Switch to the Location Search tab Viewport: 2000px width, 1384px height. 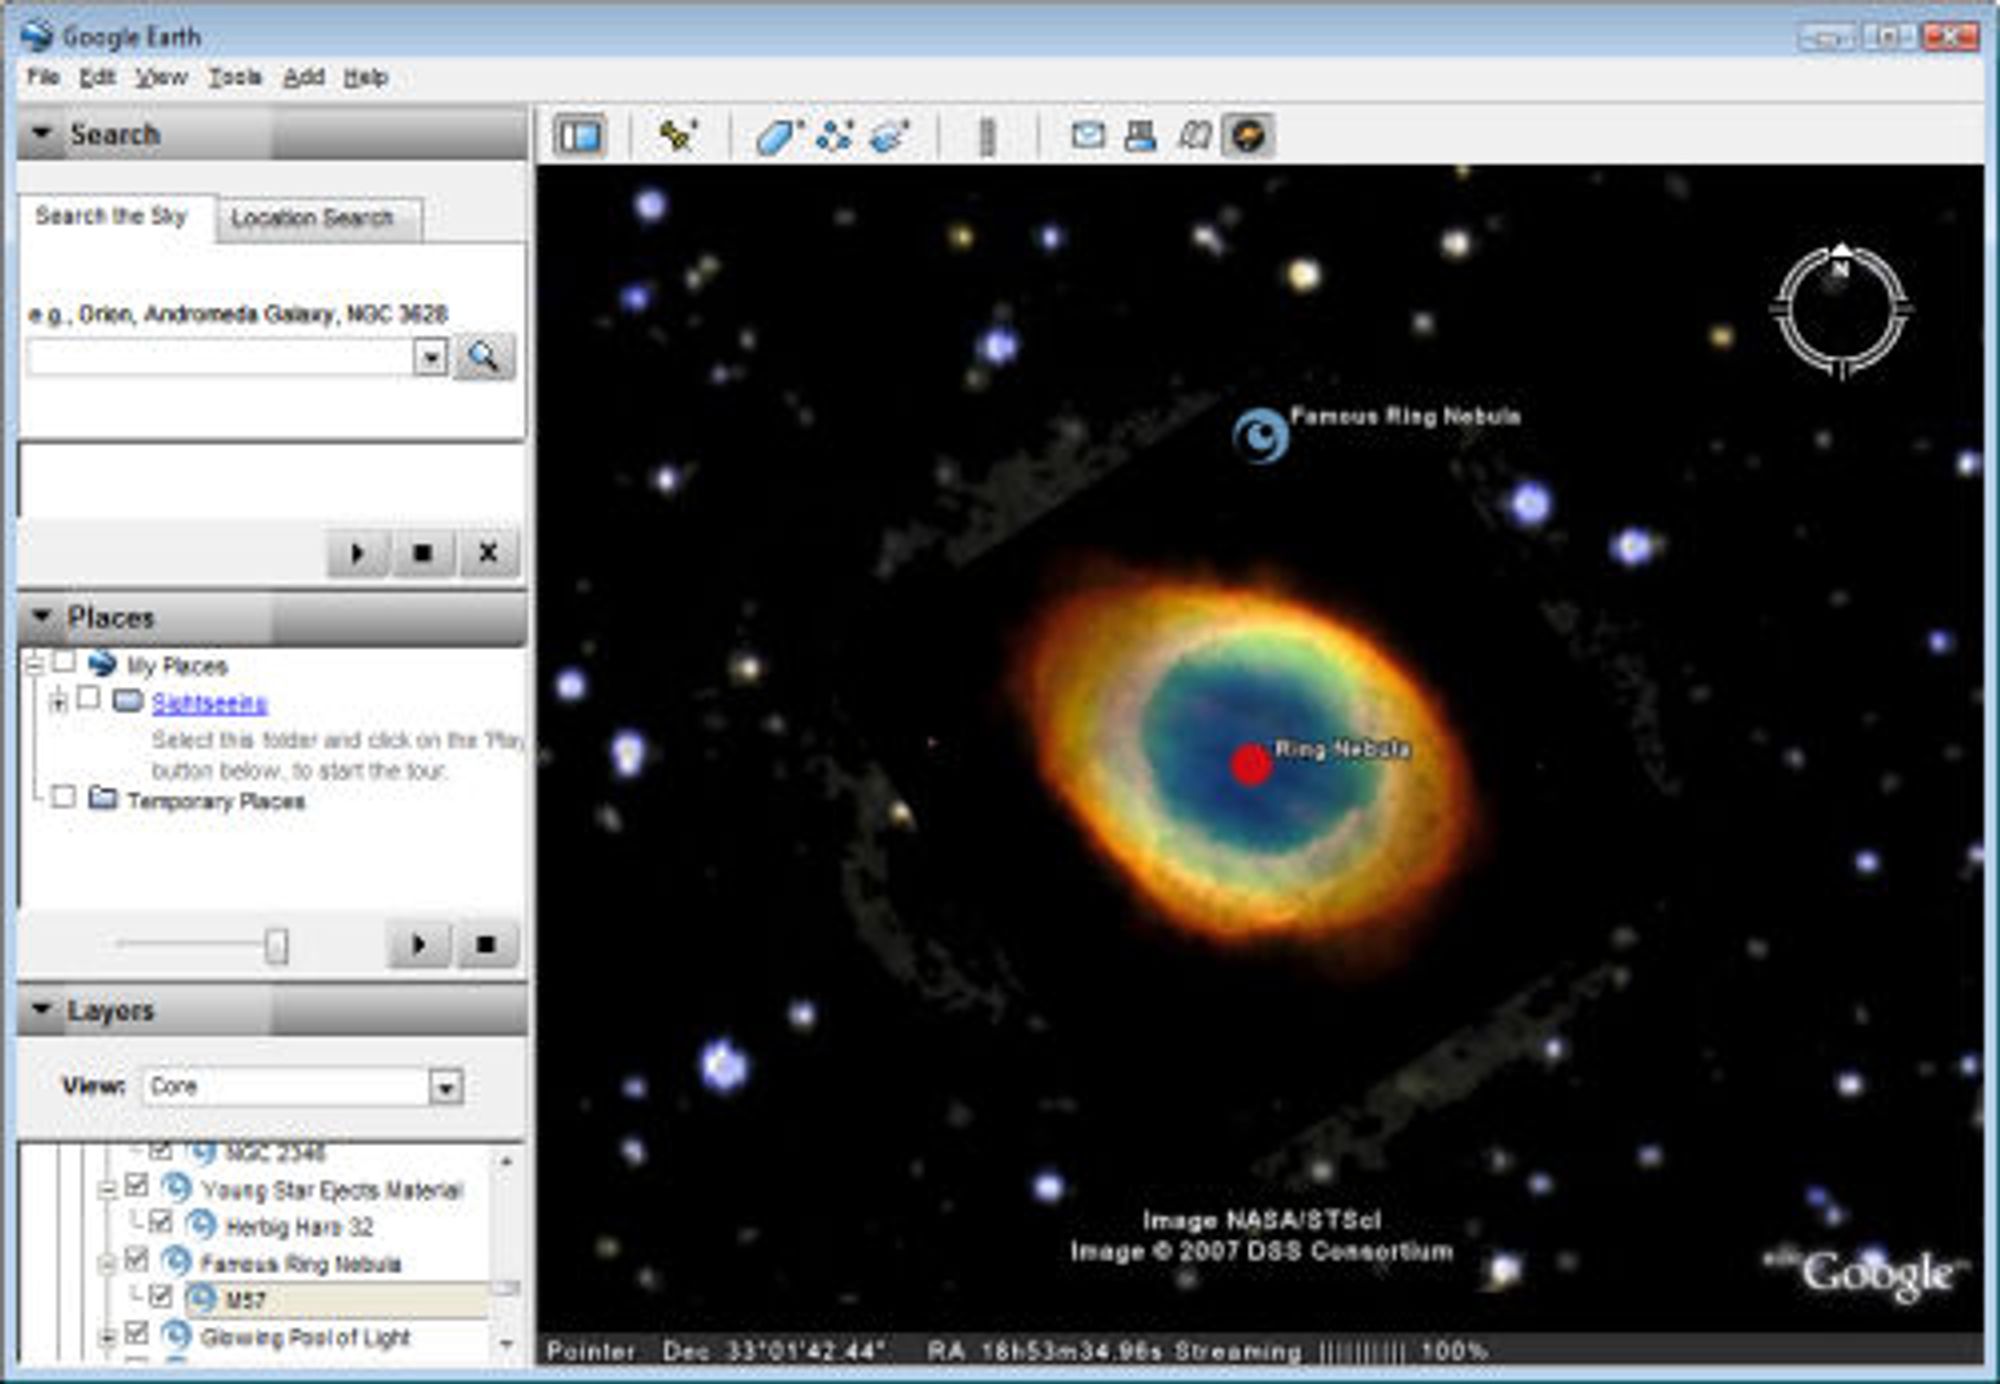pos(318,219)
